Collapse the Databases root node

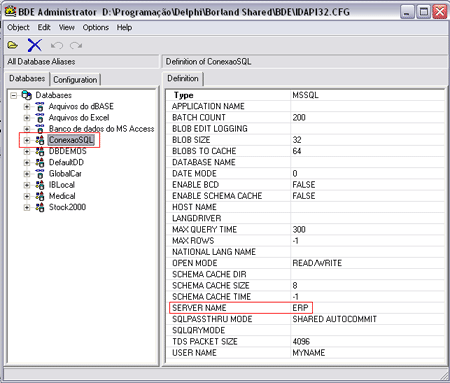pos(13,96)
